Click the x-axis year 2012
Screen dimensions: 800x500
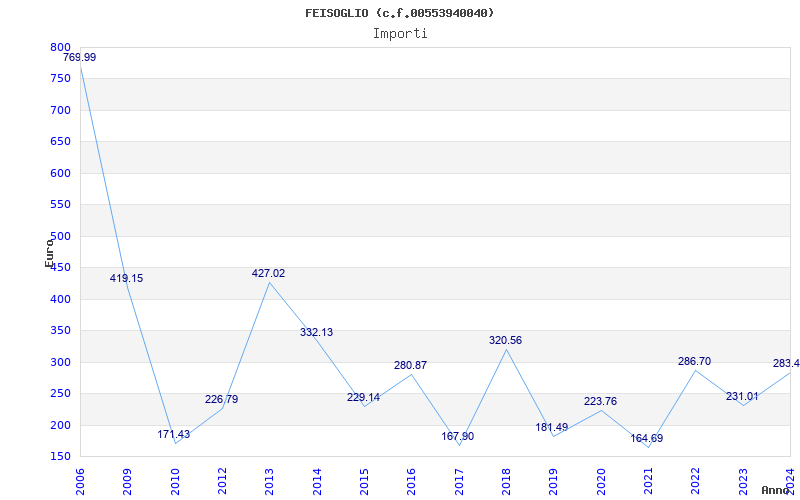coord(222,482)
